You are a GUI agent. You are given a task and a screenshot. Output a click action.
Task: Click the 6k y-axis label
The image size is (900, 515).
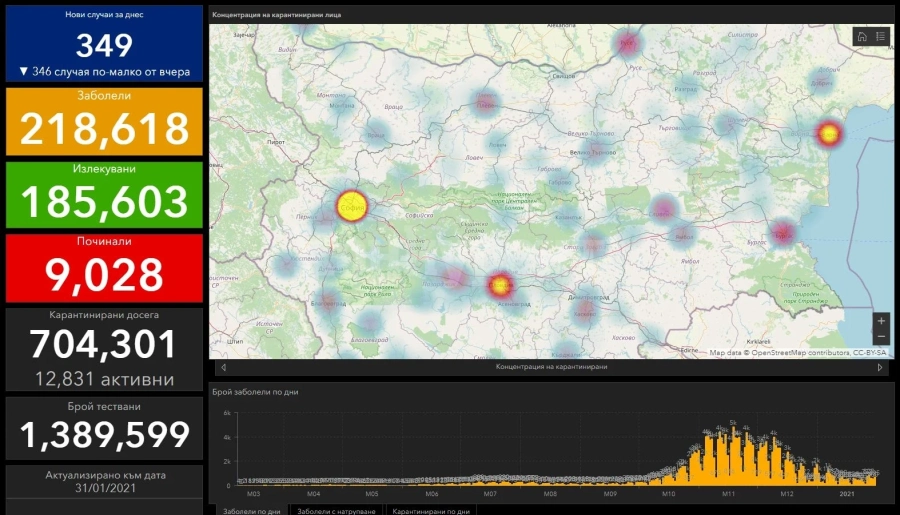227,413
